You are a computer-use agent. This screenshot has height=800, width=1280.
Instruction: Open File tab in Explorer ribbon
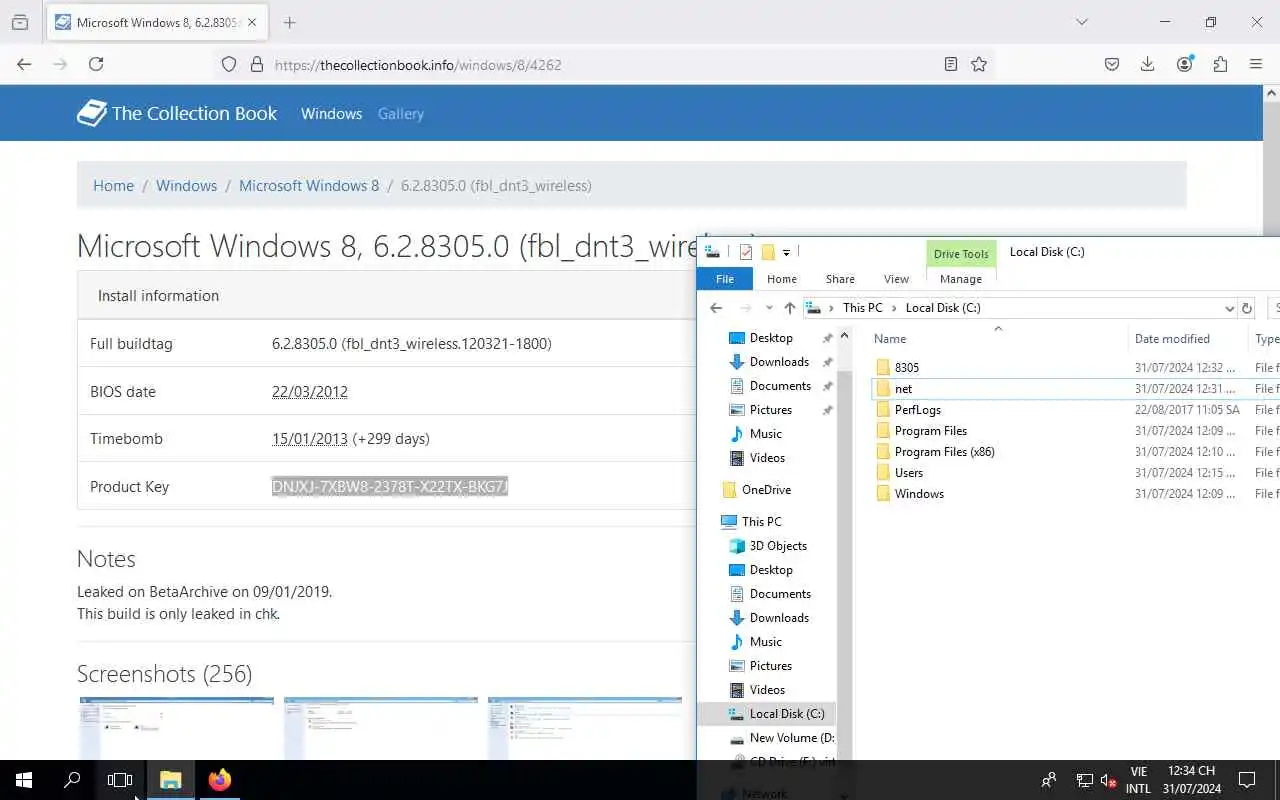tap(725, 279)
